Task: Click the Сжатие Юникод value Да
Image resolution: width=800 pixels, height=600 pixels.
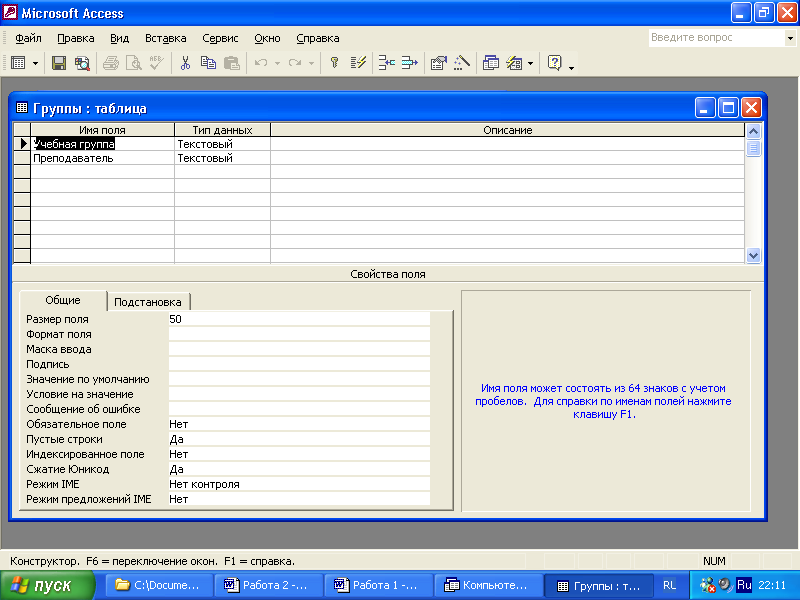Action: [x=299, y=469]
